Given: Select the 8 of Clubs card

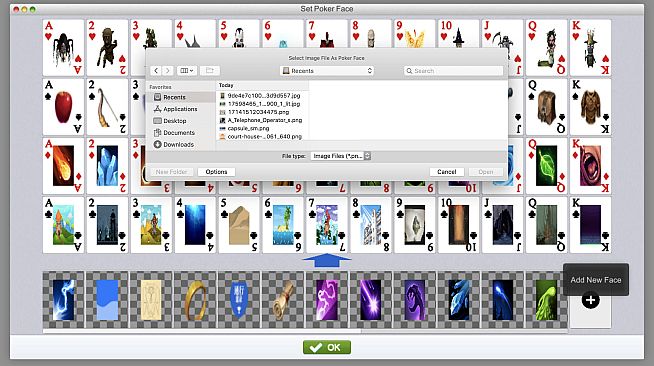Looking at the screenshot, I should pos(371,225).
